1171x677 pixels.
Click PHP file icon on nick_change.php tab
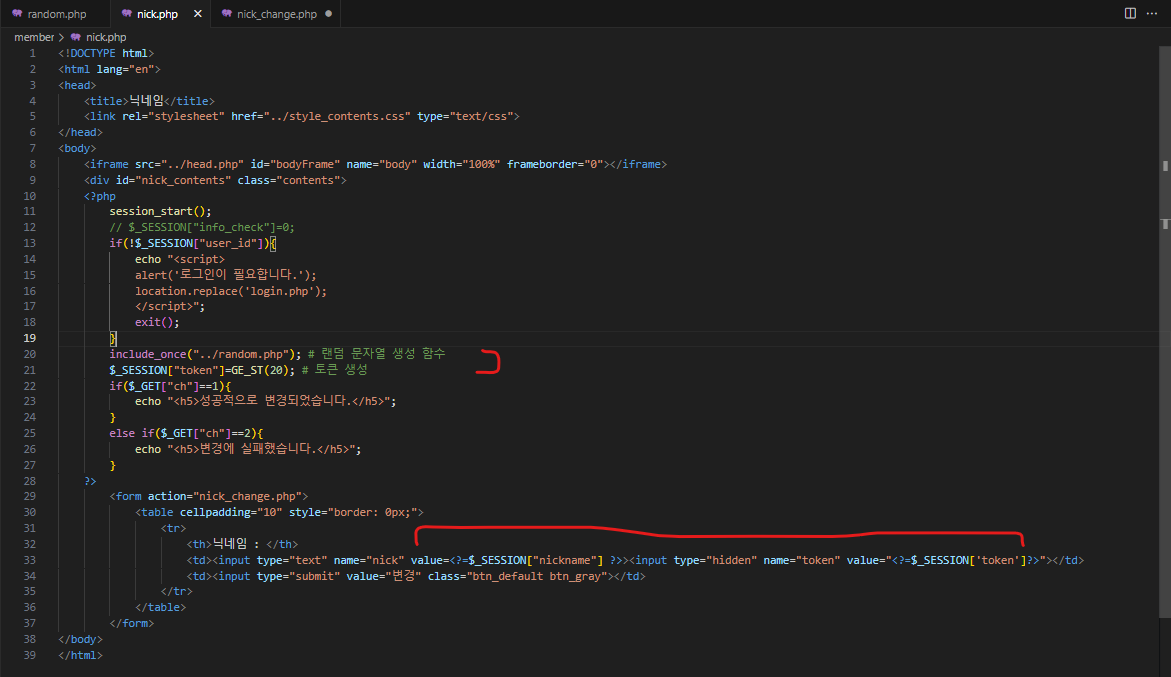pos(226,13)
